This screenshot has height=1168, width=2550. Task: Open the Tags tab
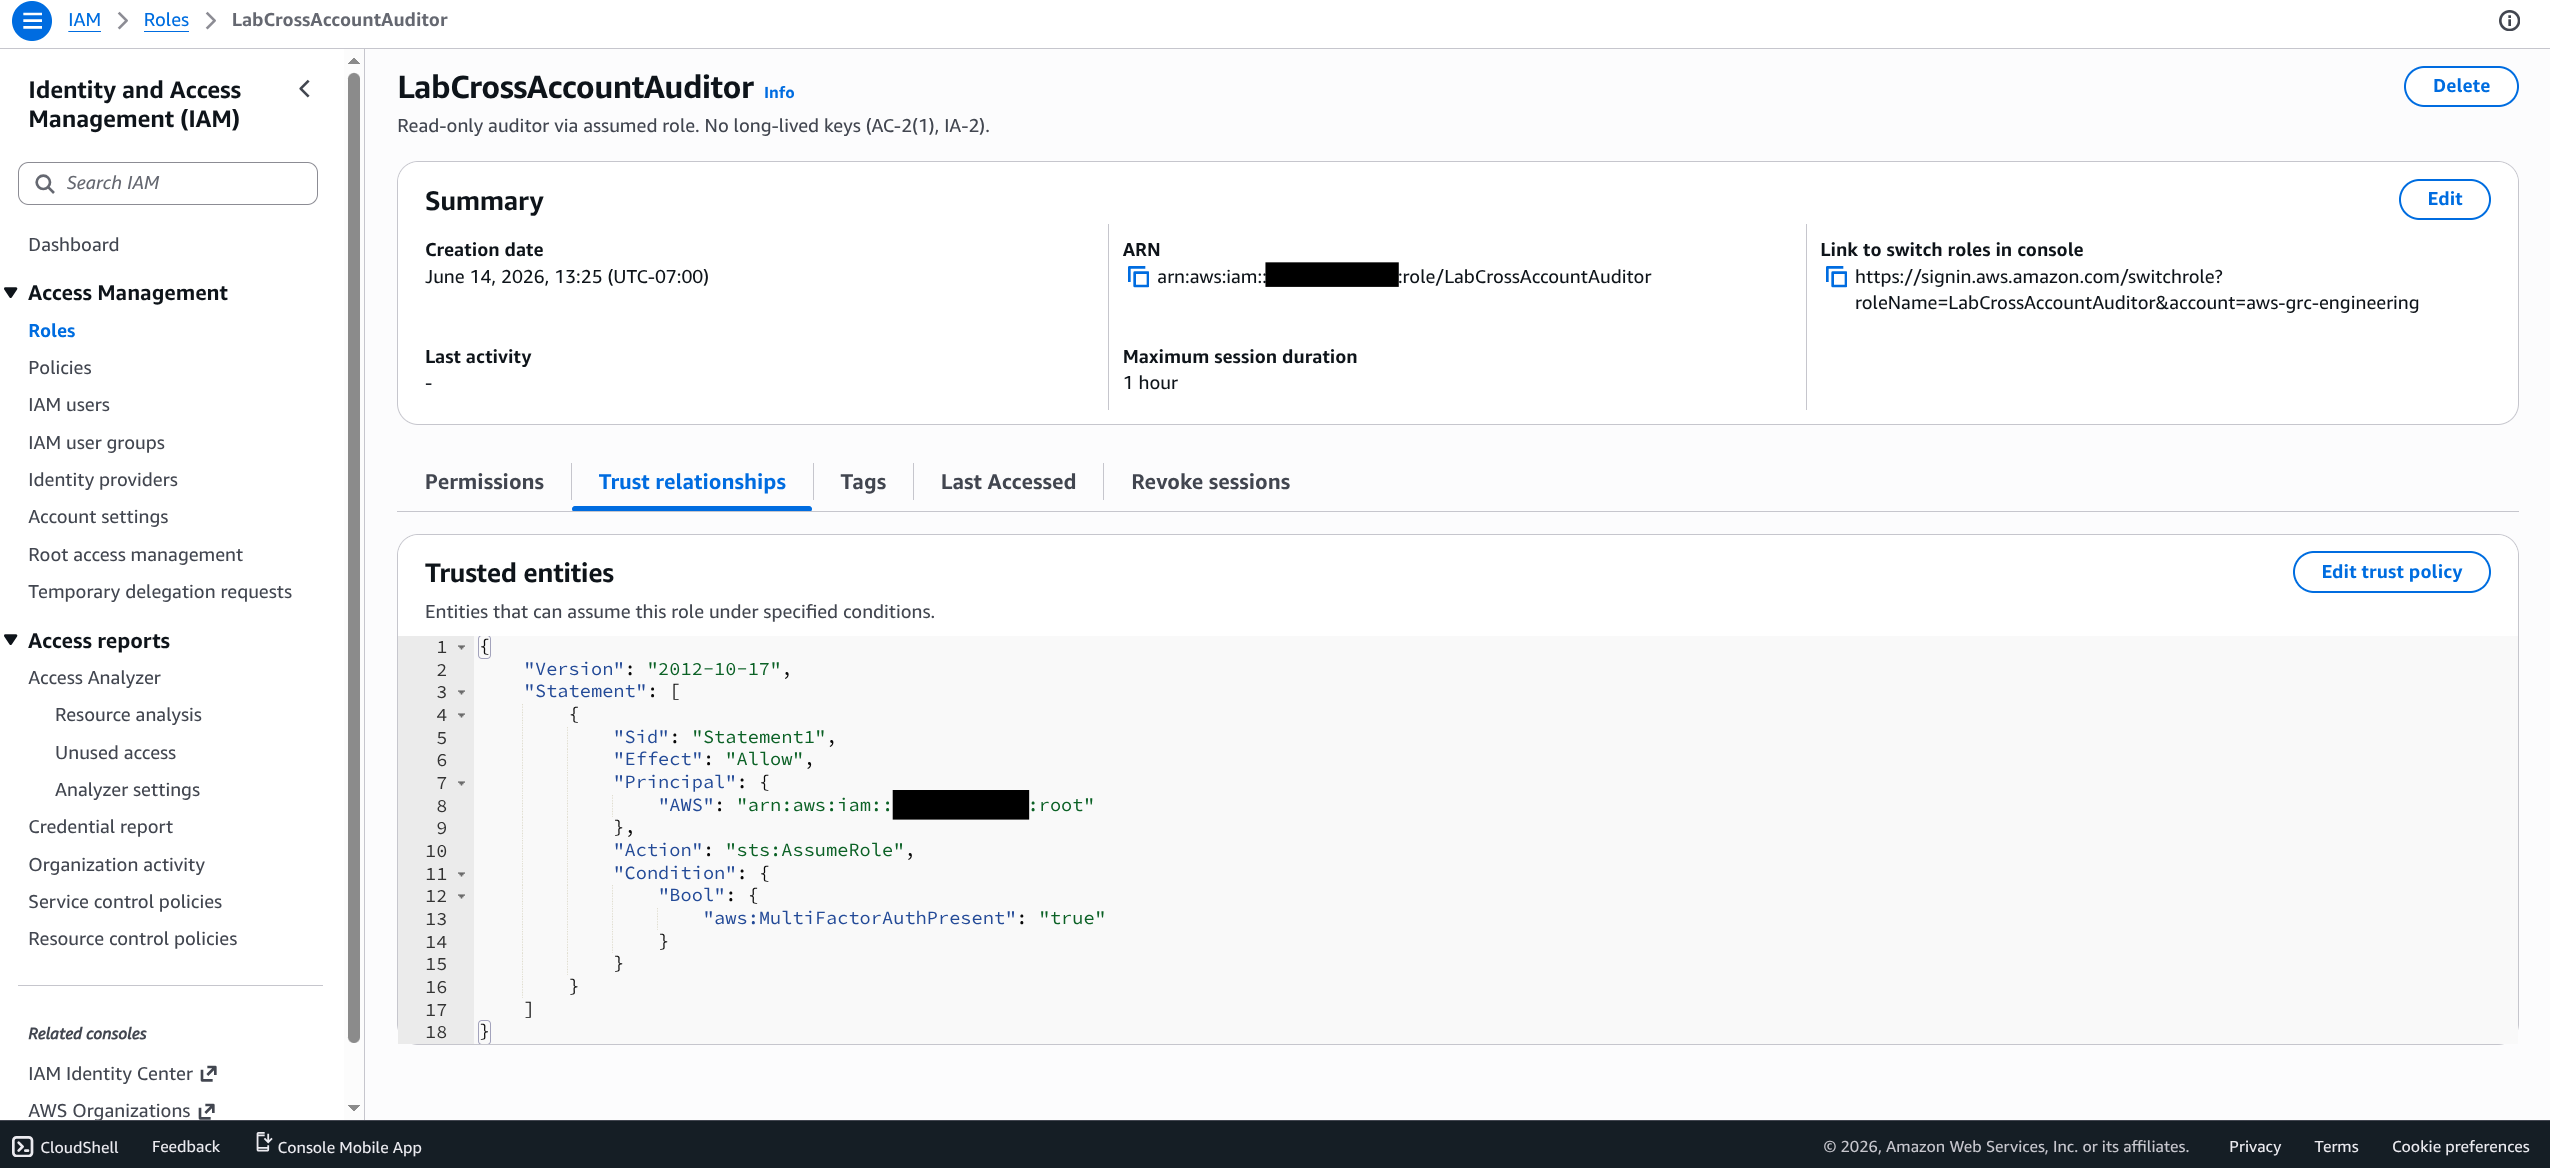[863, 482]
